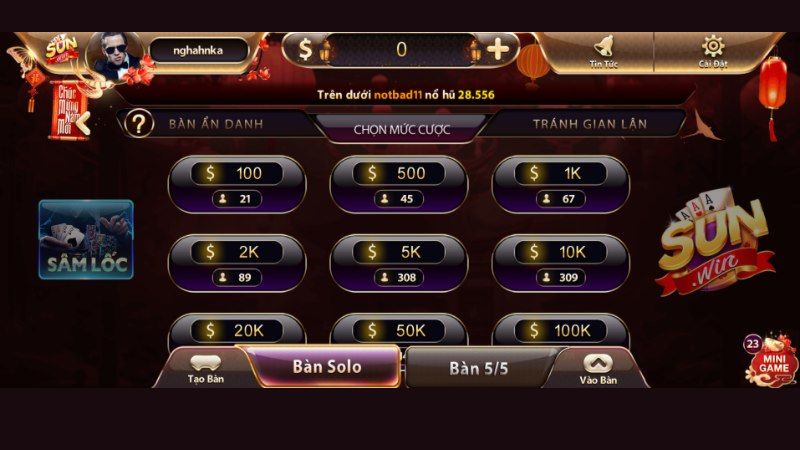Image resolution: width=800 pixels, height=450 pixels.
Task: Click the Sun Win logo top left
Action: (61, 49)
